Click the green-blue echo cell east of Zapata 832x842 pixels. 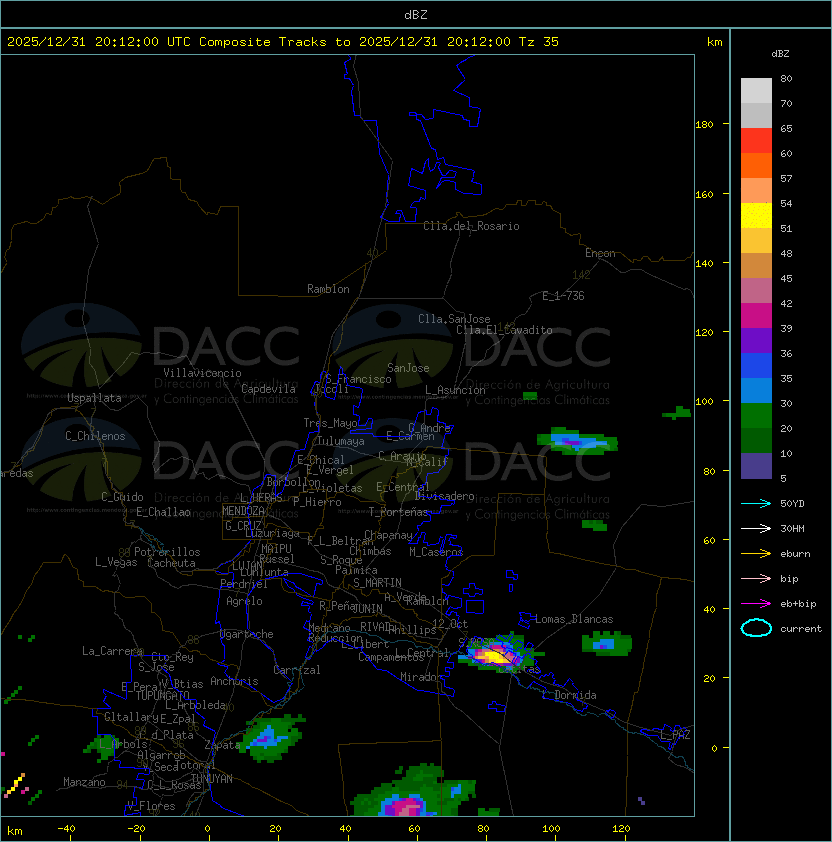click(271, 737)
